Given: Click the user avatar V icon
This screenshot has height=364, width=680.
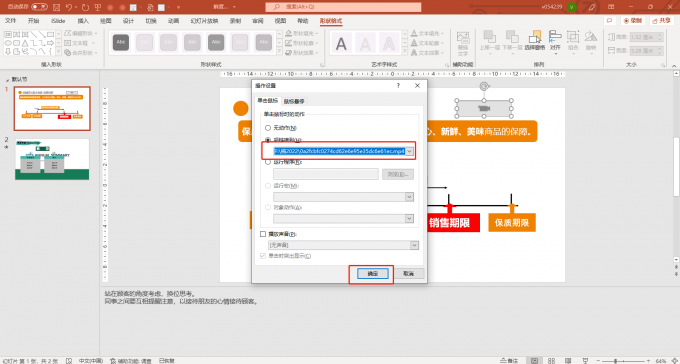Looking at the screenshot, I should point(572,7).
